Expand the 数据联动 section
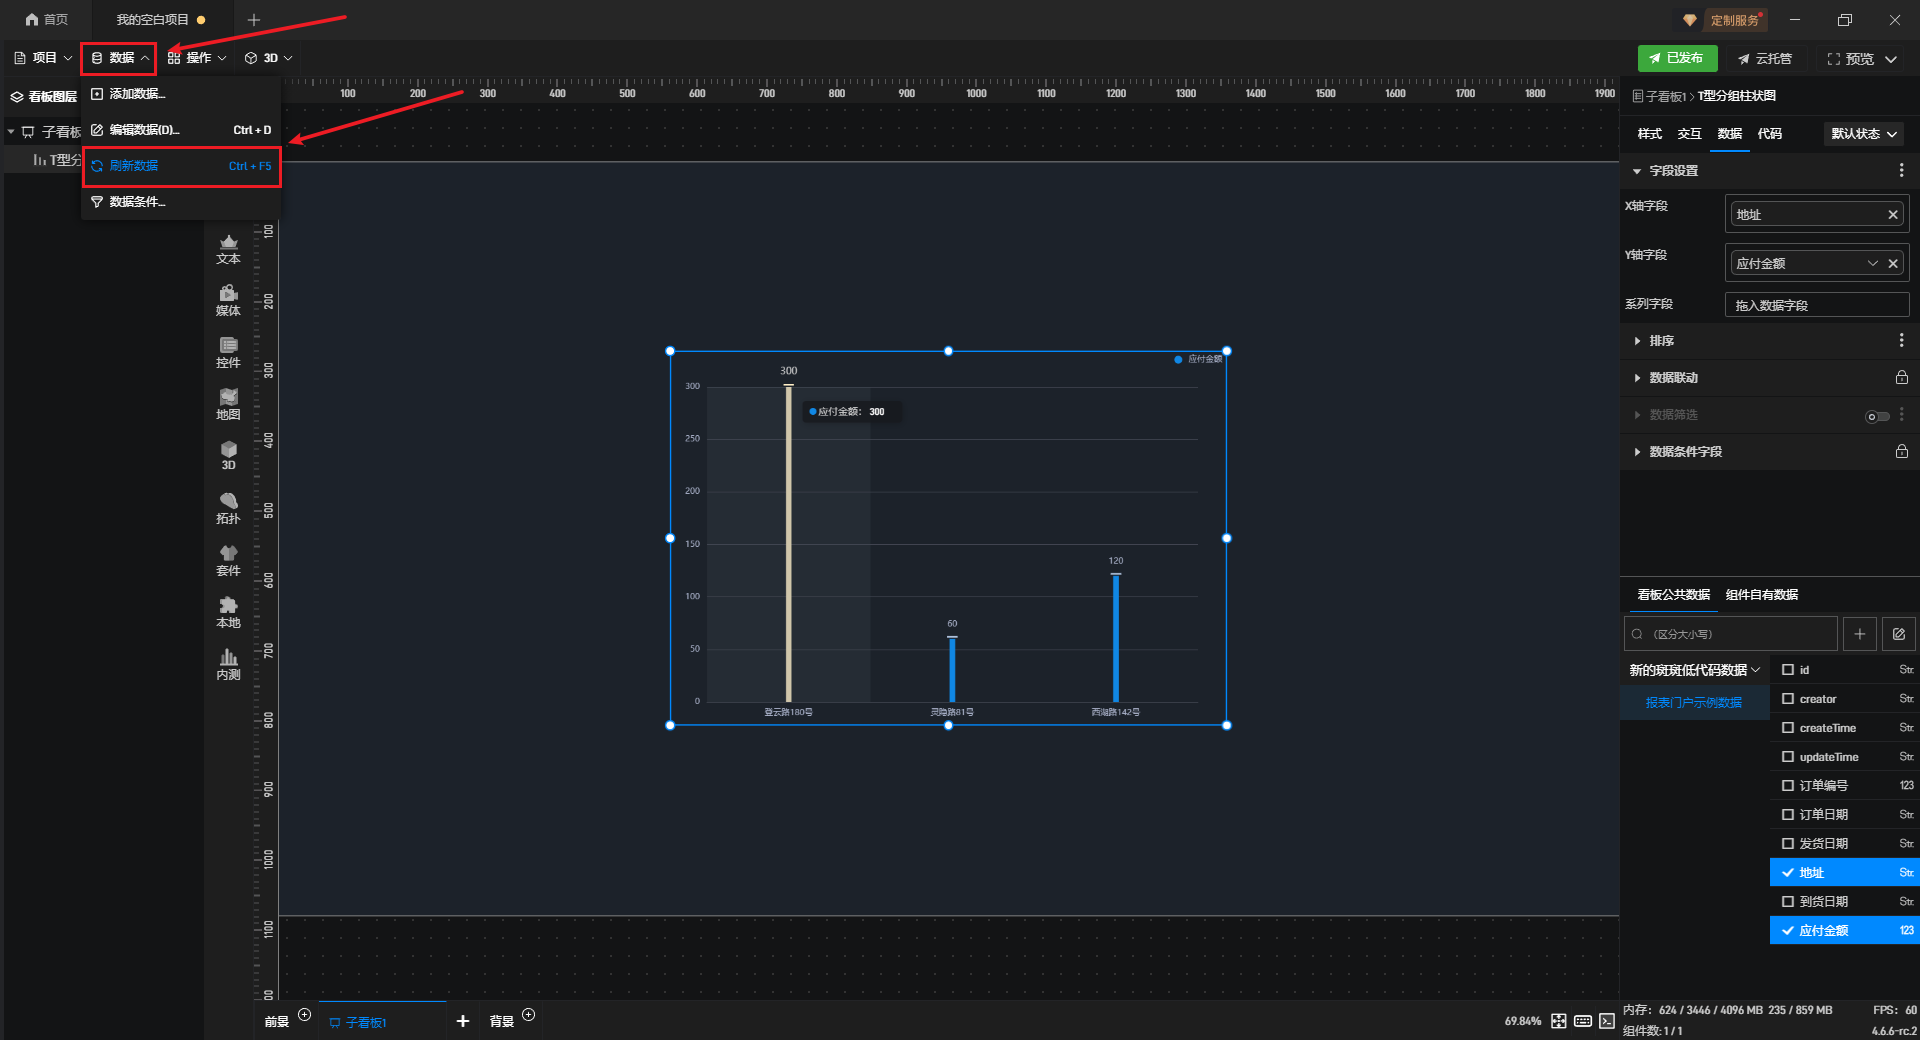The image size is (1920, 1040). (x=1673, y=378)
